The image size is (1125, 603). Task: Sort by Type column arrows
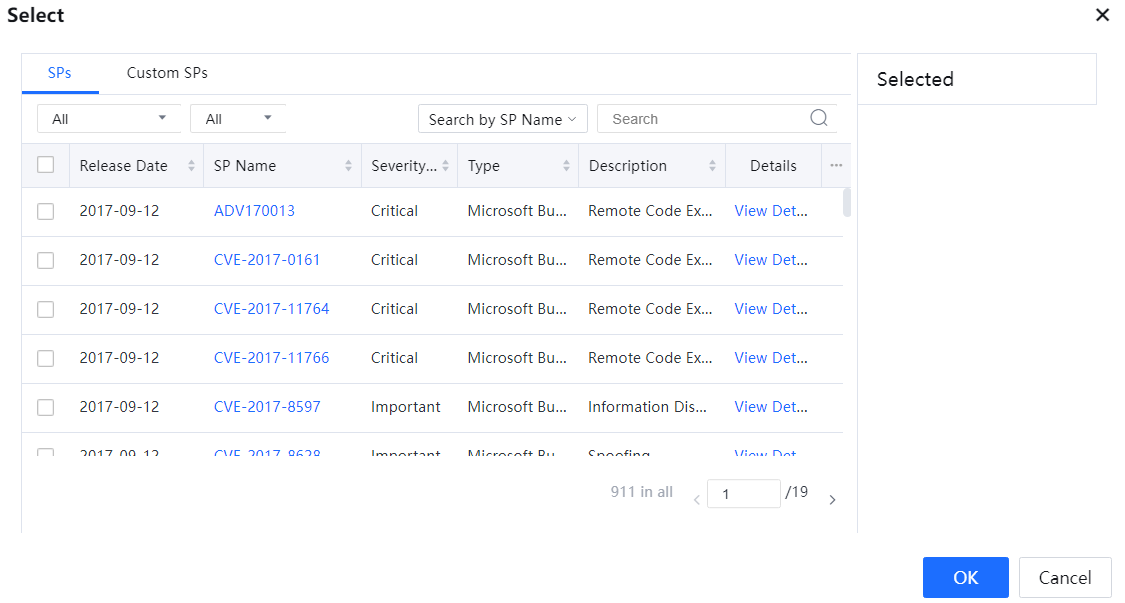tap(566, 166)
